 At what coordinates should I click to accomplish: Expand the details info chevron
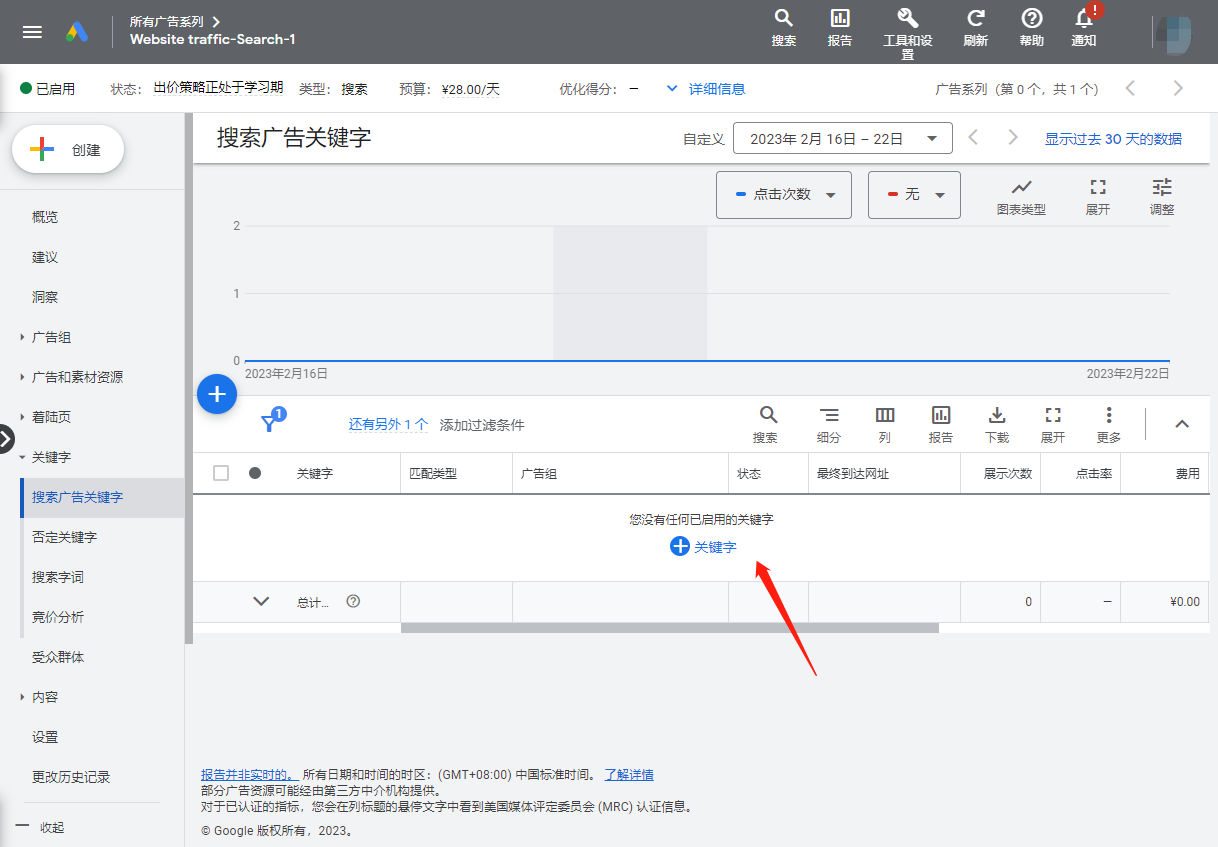coord(672,89)
